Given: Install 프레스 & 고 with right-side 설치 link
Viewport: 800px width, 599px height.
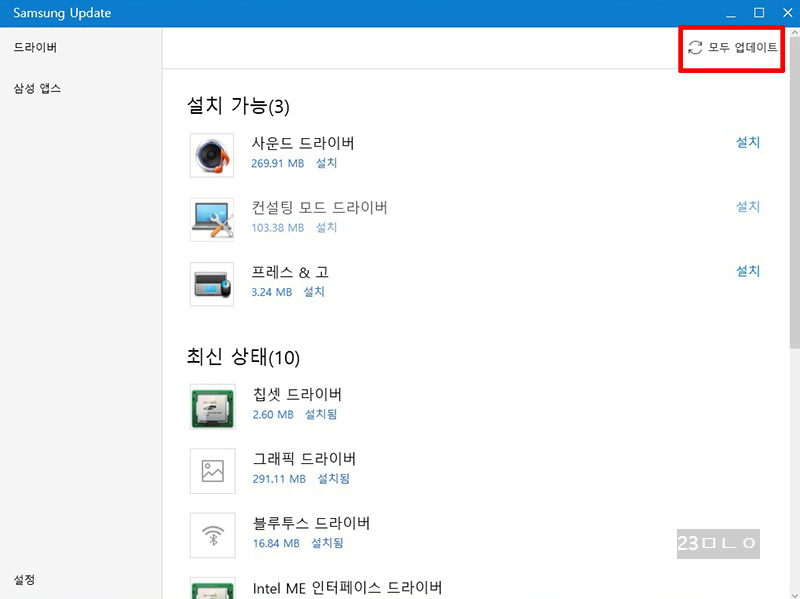Looking at the screenshot, I should pos(748,271).
